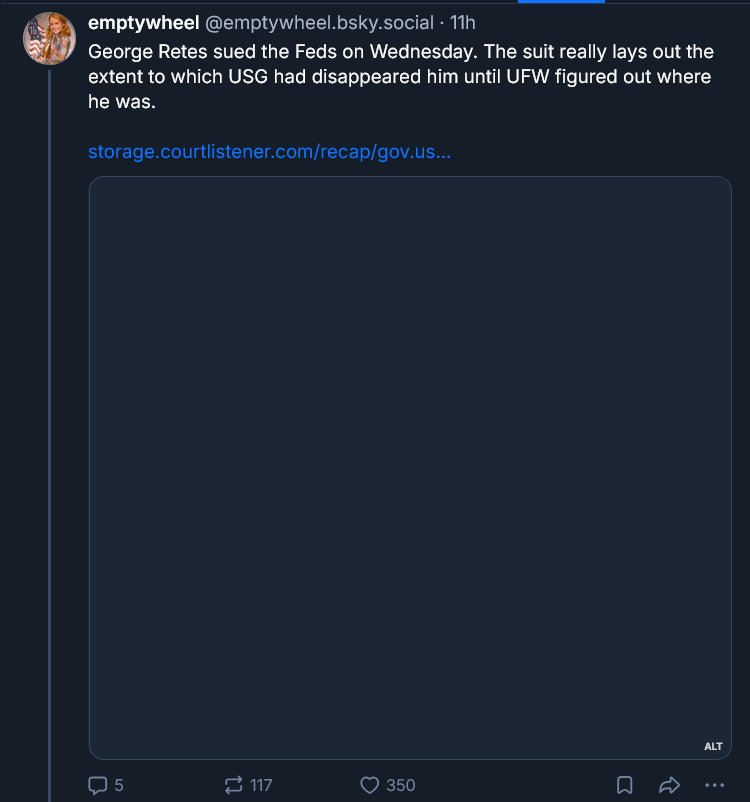
Task: Click the emptywheel profile avatar
Action: pyautogui.click(x=49, y=39)
